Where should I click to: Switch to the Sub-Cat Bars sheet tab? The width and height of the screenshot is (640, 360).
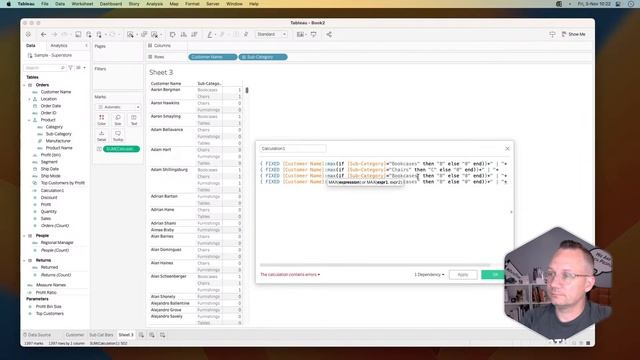click(x=101, y=335)
